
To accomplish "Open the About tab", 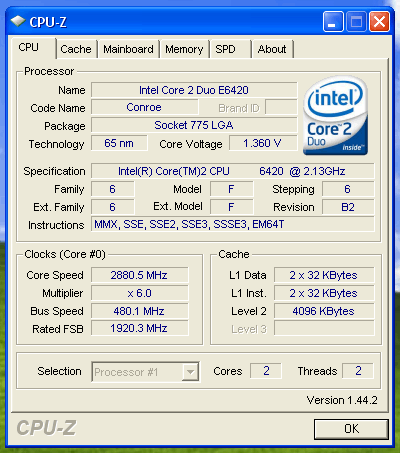I will coord(272,49).
